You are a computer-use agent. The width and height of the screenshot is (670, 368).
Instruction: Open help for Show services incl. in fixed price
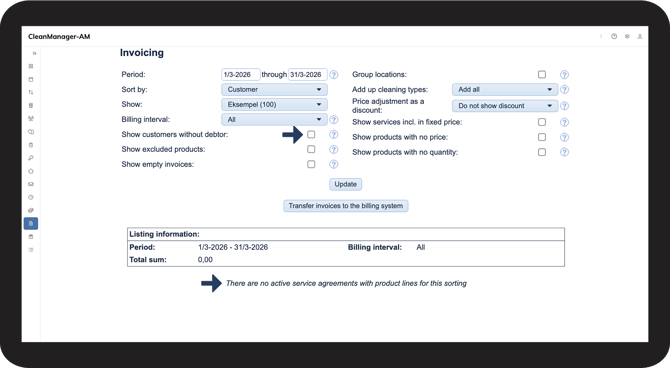pos(564,122)
